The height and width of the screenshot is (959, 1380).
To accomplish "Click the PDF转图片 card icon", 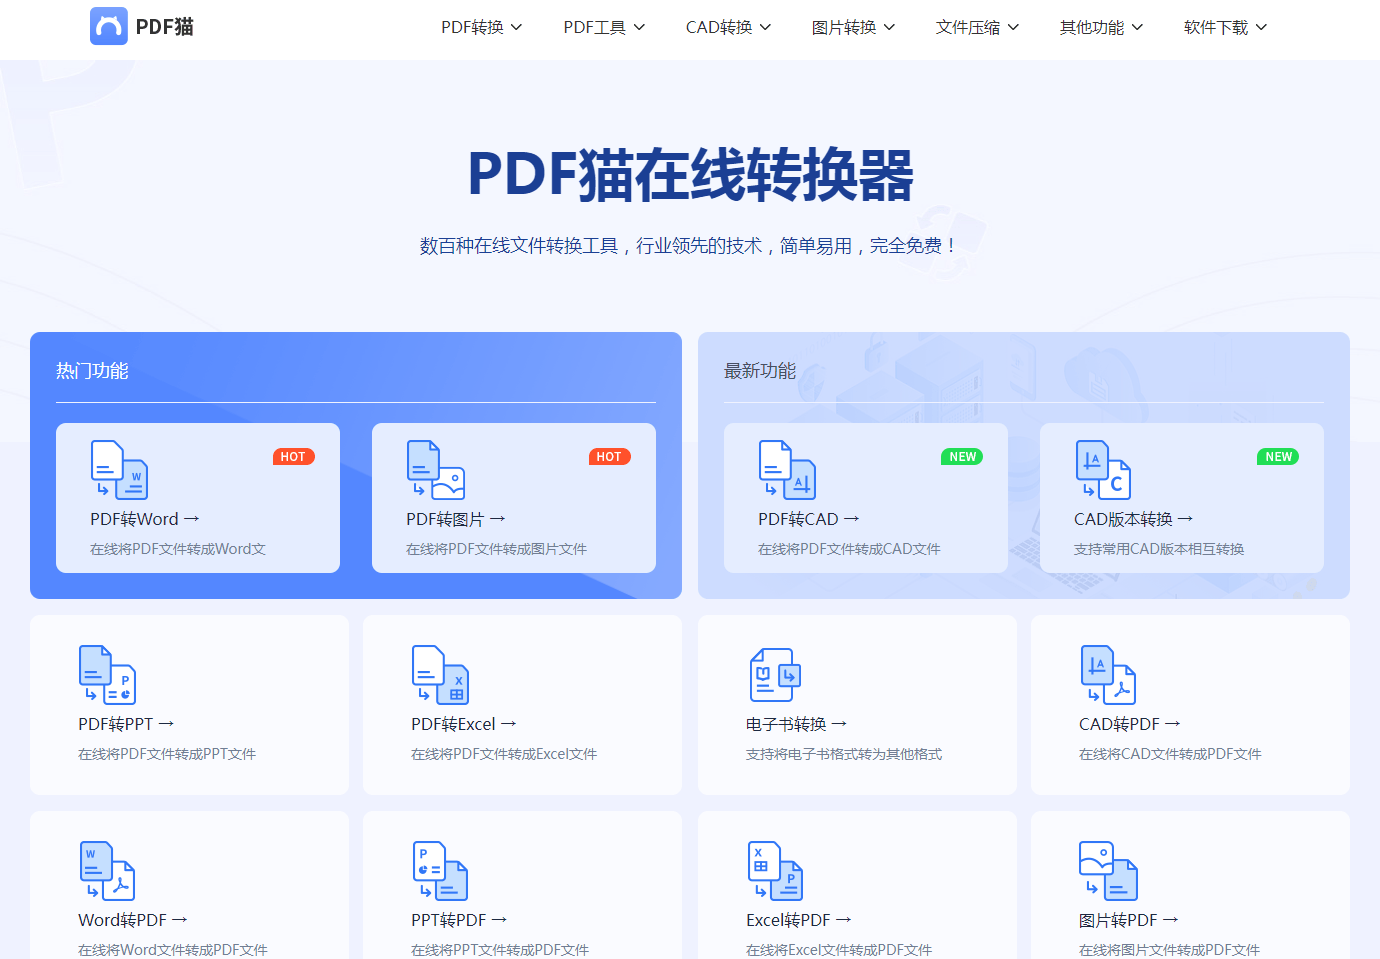I will point(436,469).
